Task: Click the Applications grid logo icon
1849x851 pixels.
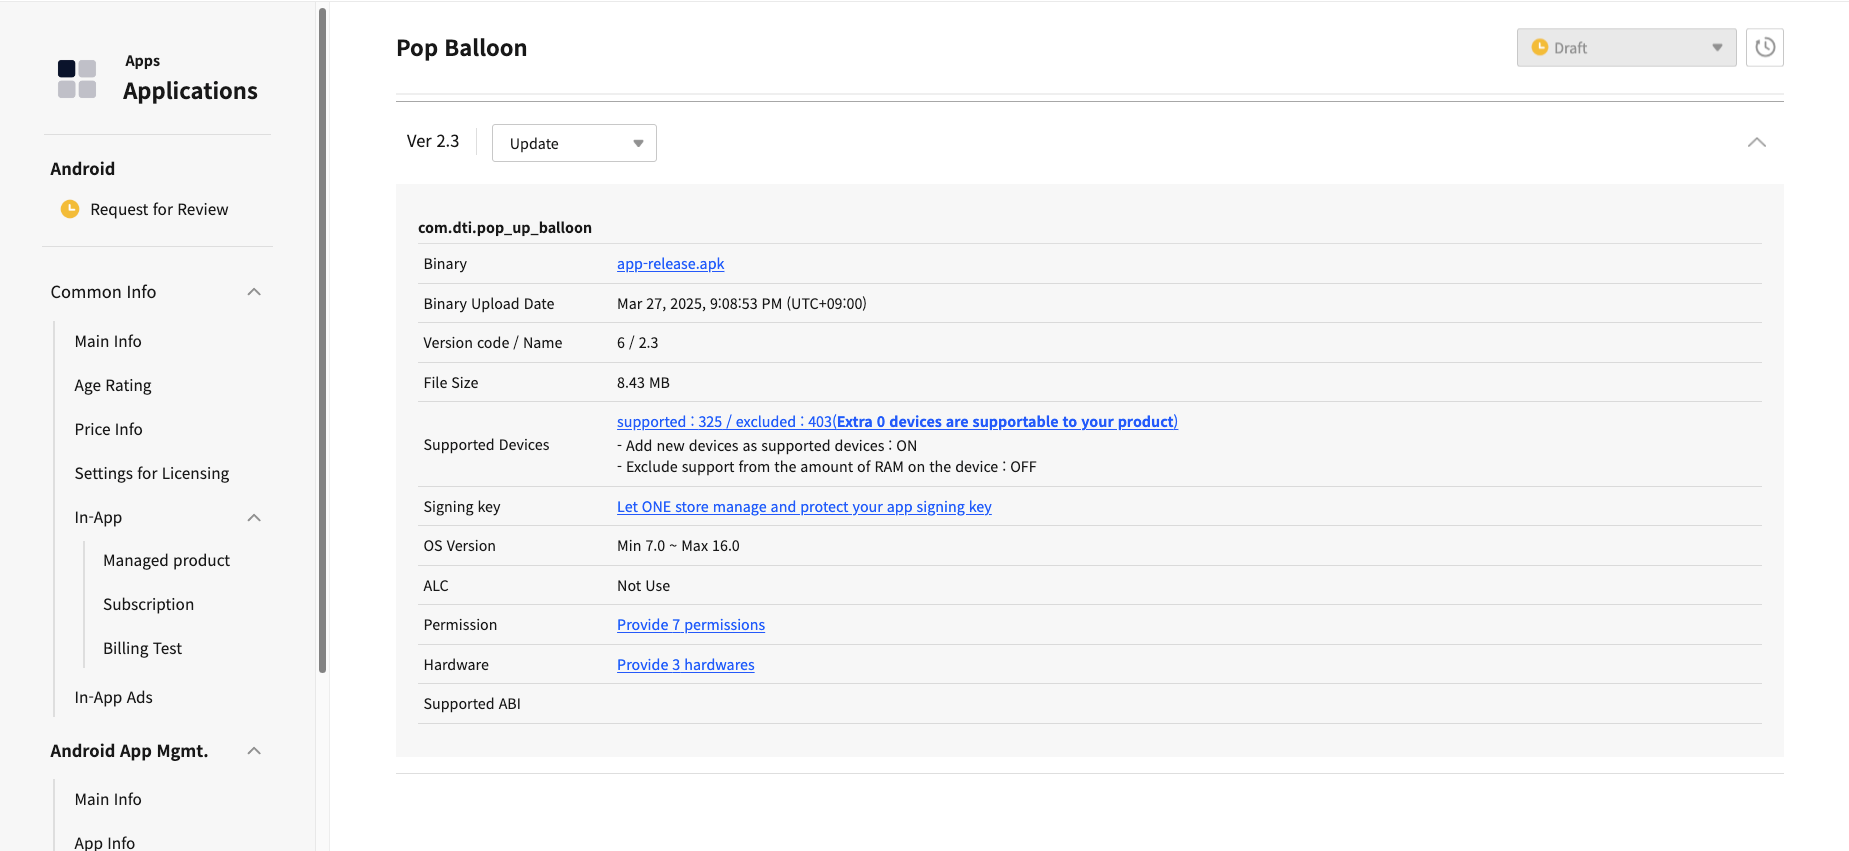Action: (x=77, y=79)
